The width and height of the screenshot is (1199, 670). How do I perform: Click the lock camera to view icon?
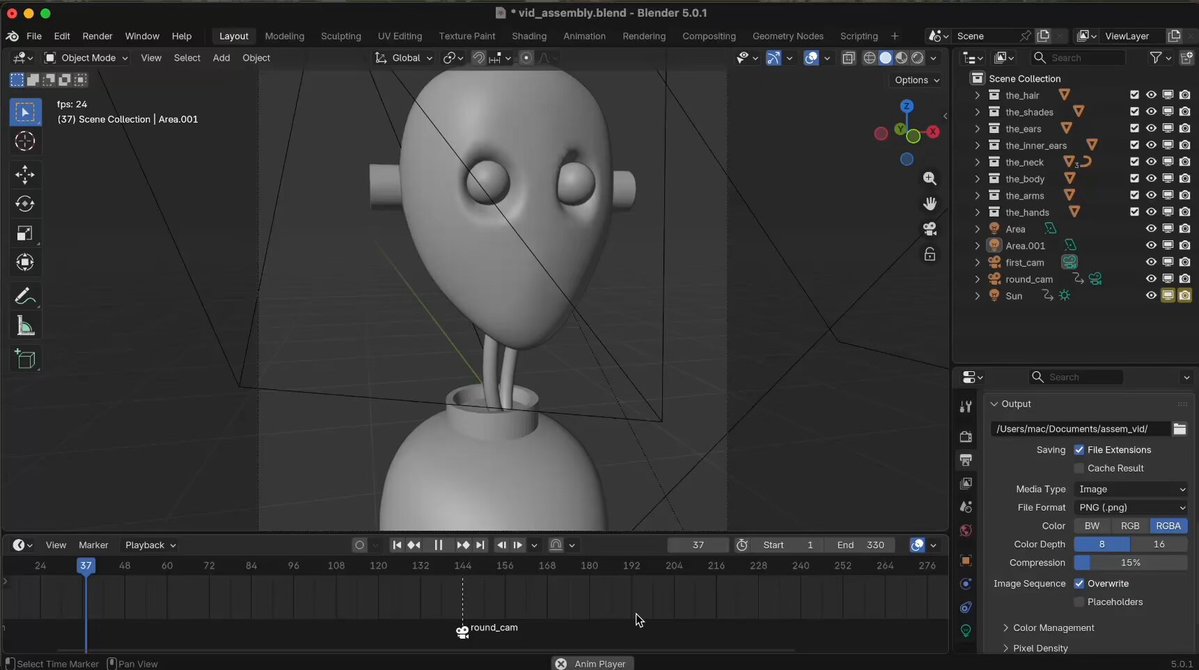click(x=929, y=254)
